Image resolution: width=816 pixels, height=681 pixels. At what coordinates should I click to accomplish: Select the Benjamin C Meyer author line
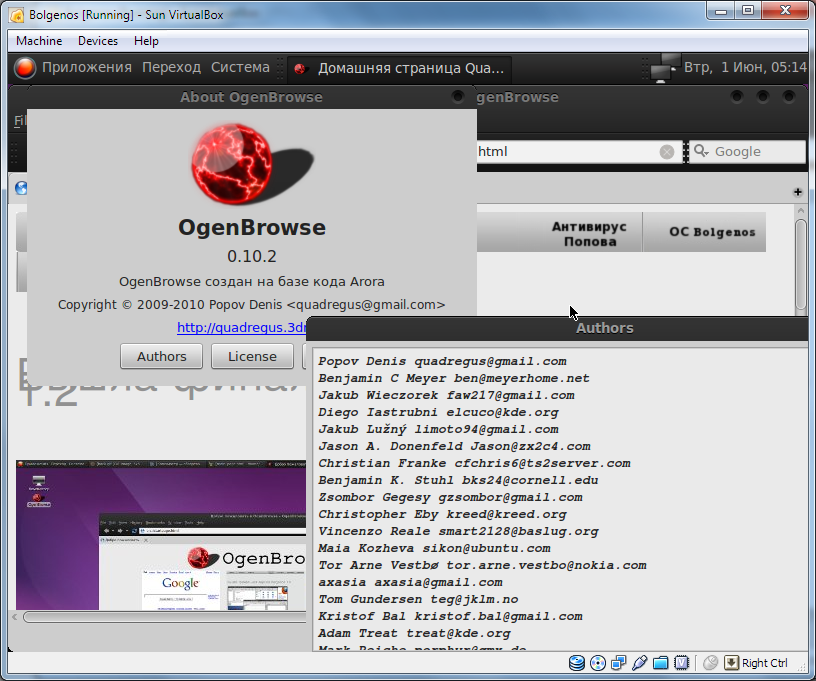click(x=454, y=378)
